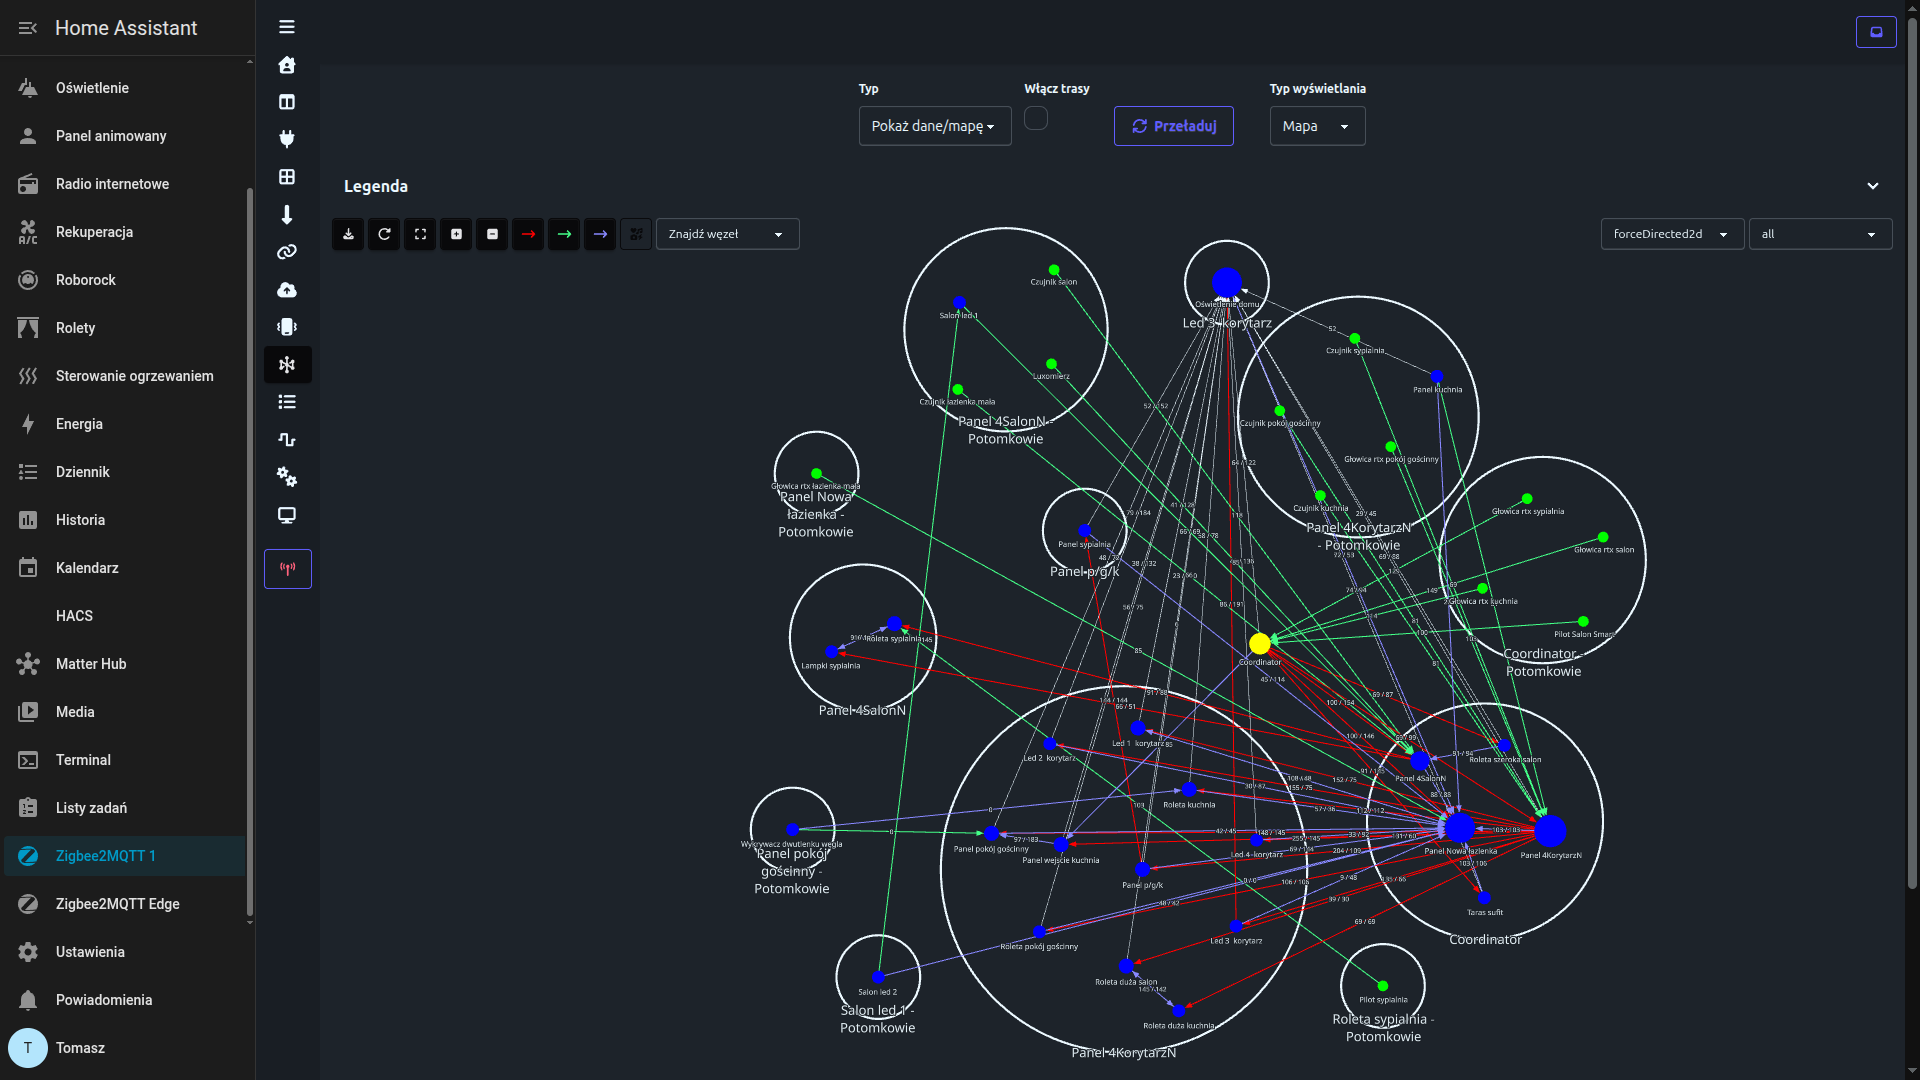Open Zigbee2MQTT Edge from the sidebar
The image size is (1920, 1080).
(x=117, y=904)
